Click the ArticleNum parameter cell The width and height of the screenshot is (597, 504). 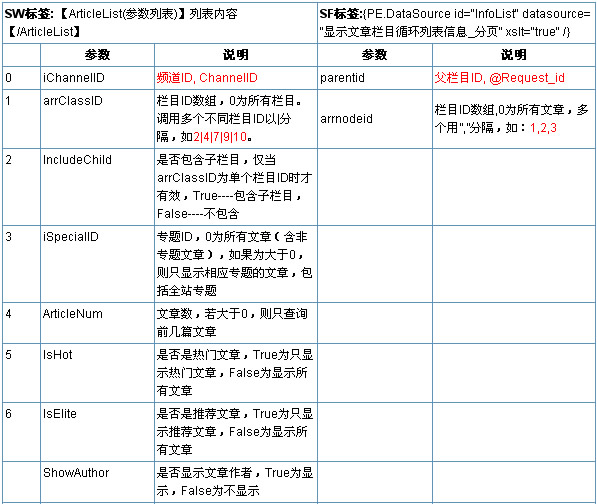[97, 323]
